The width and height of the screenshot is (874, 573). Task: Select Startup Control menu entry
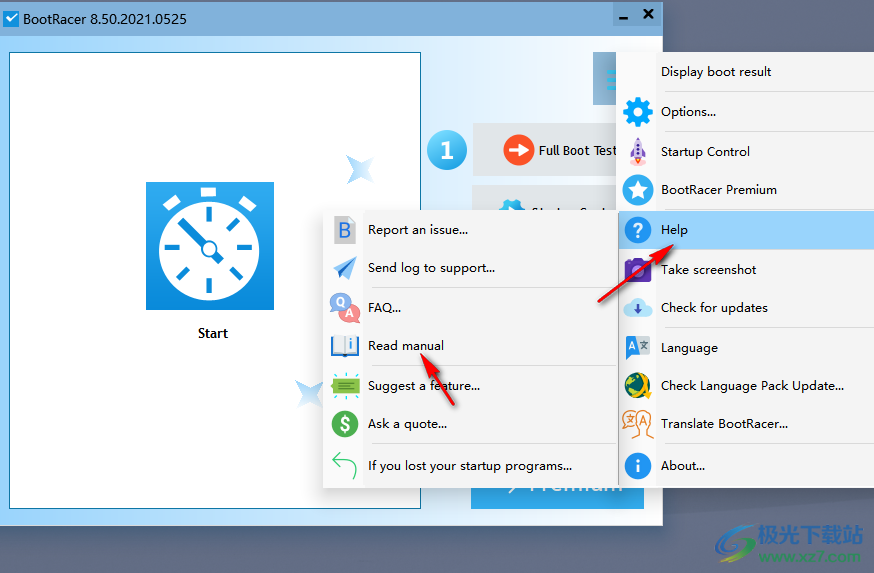point(746,152)
